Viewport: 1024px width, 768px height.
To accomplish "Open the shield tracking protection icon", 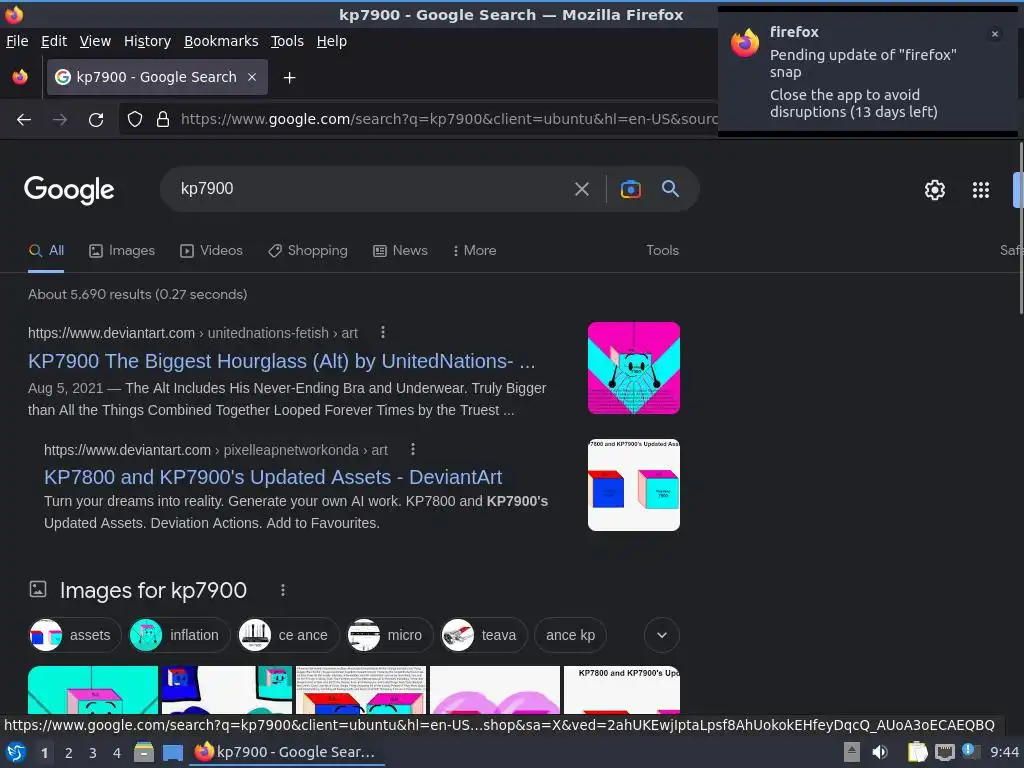I will pyautogui.click(x=135, y=120).
